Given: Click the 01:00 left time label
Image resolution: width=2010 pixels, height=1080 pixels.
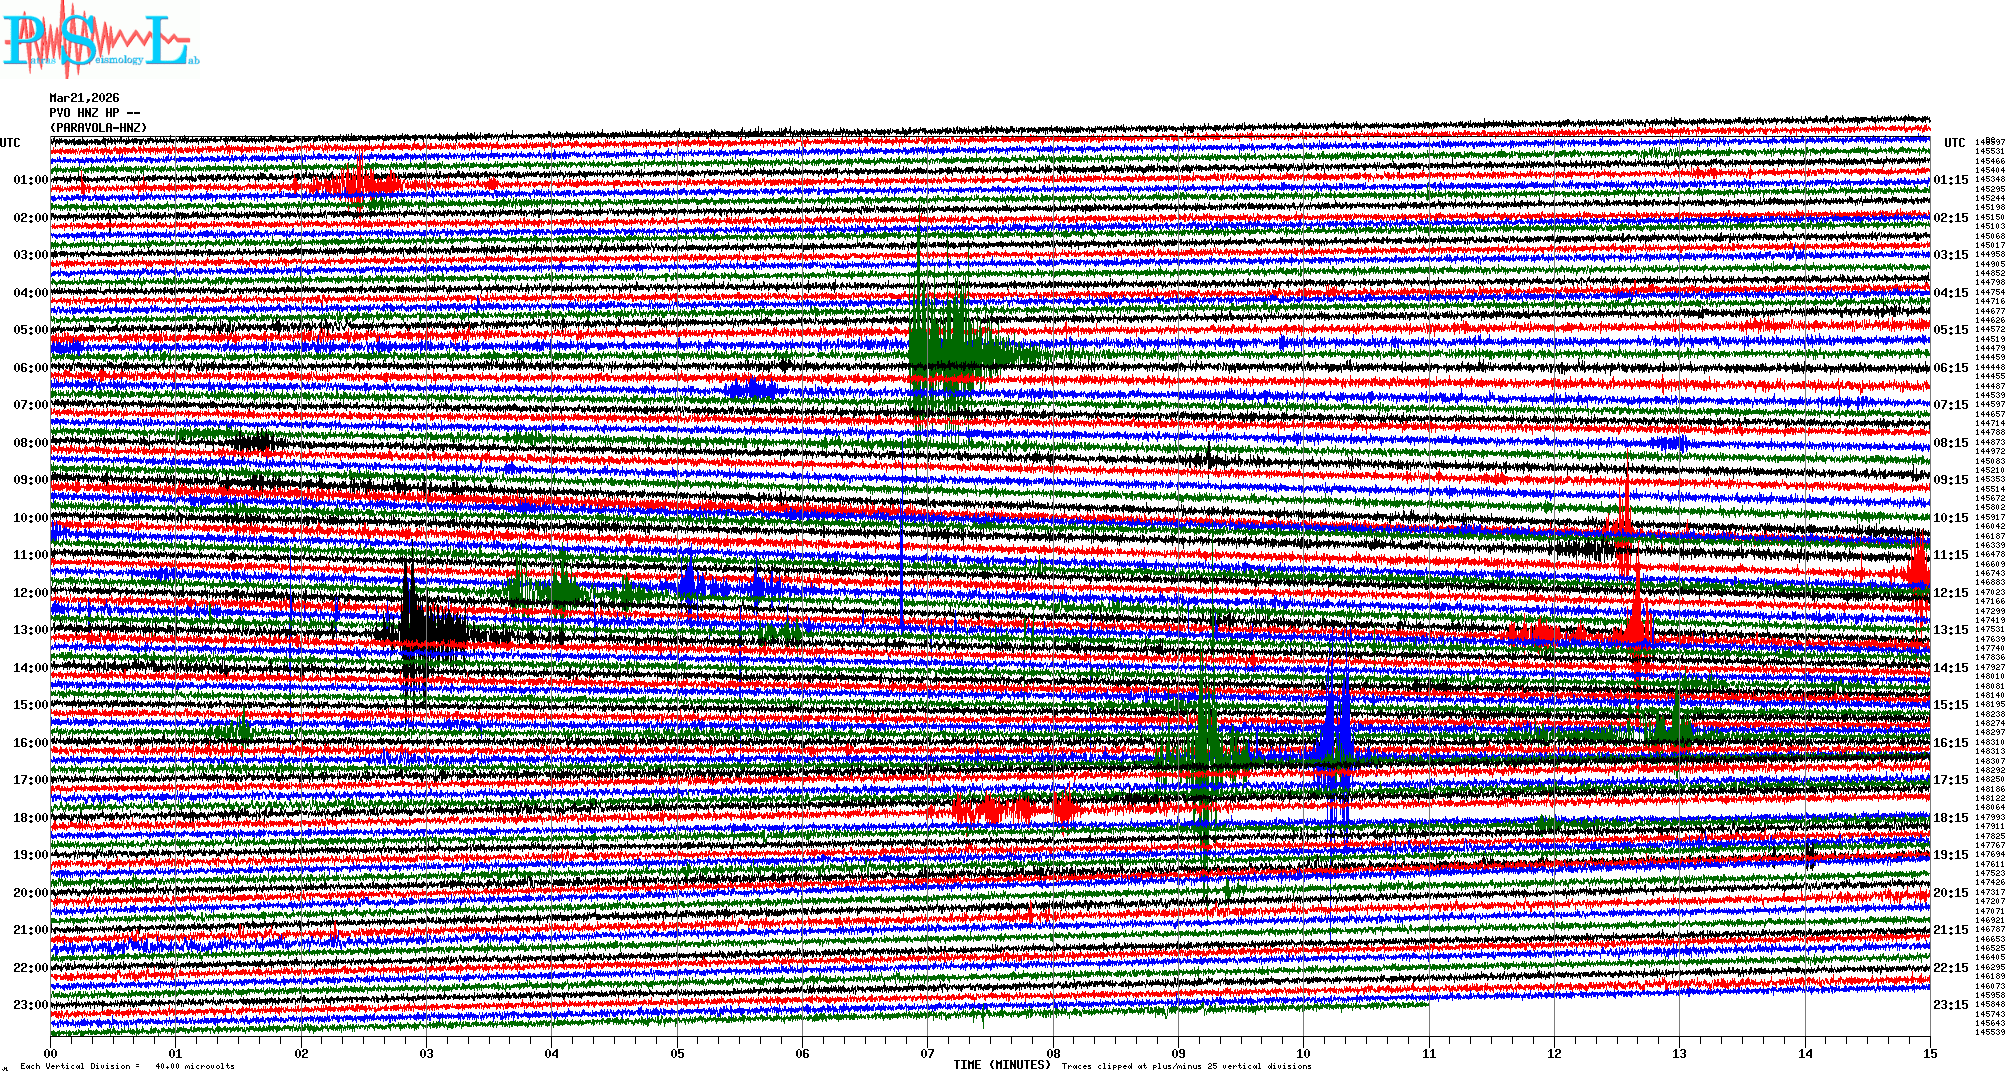Looking at the screenshot, I should point(30,180).
